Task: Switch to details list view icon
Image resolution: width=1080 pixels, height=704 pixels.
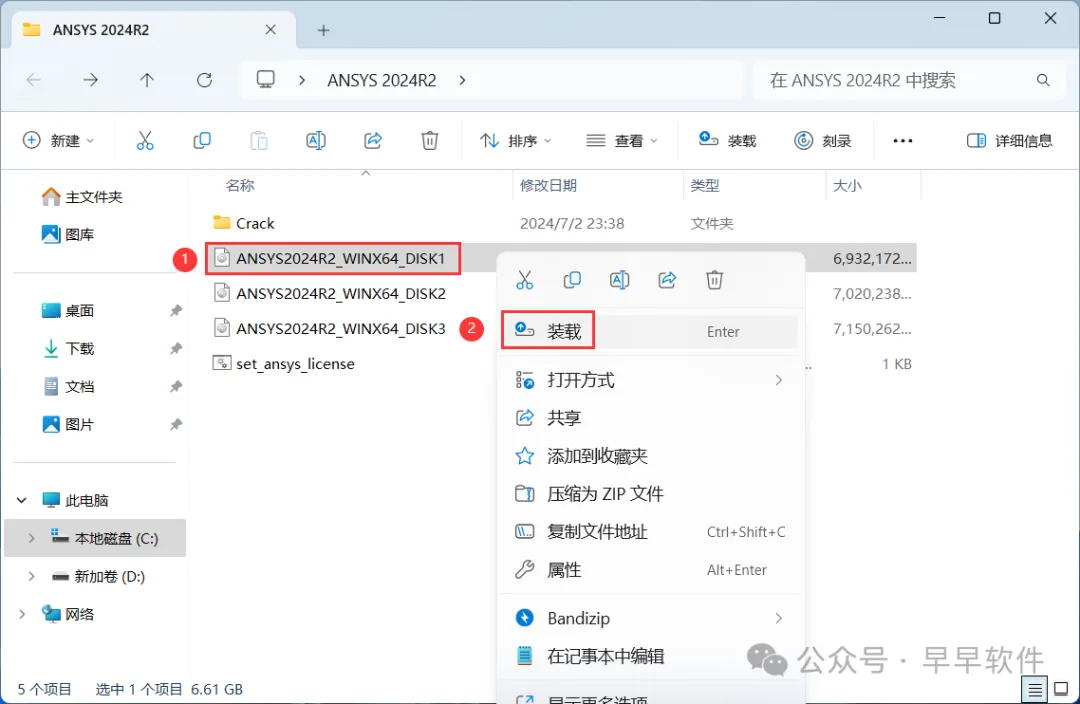Action: click(1035, 689)
